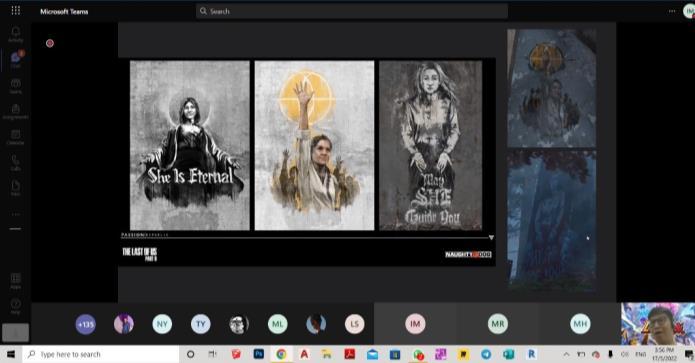Switch to Chrome on the taskbar
This screenshot has height=363, width=695.
281,354
